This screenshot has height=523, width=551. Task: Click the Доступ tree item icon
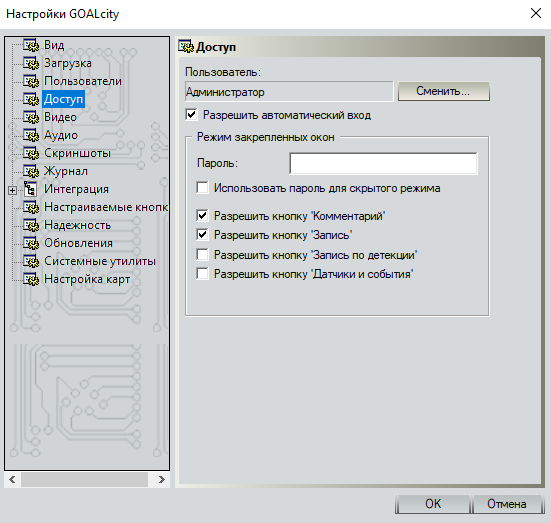click(x=31, y=99)
